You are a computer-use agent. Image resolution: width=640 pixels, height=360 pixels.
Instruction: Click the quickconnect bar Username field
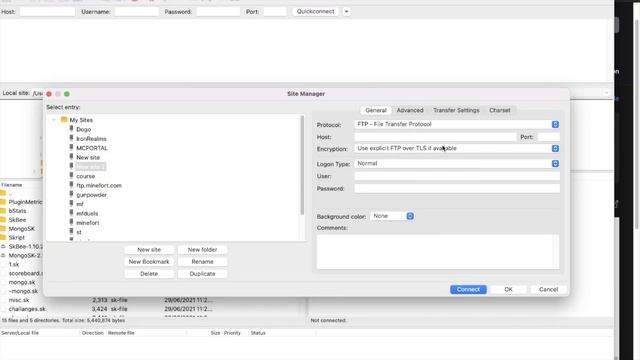(x=136, y=12)
